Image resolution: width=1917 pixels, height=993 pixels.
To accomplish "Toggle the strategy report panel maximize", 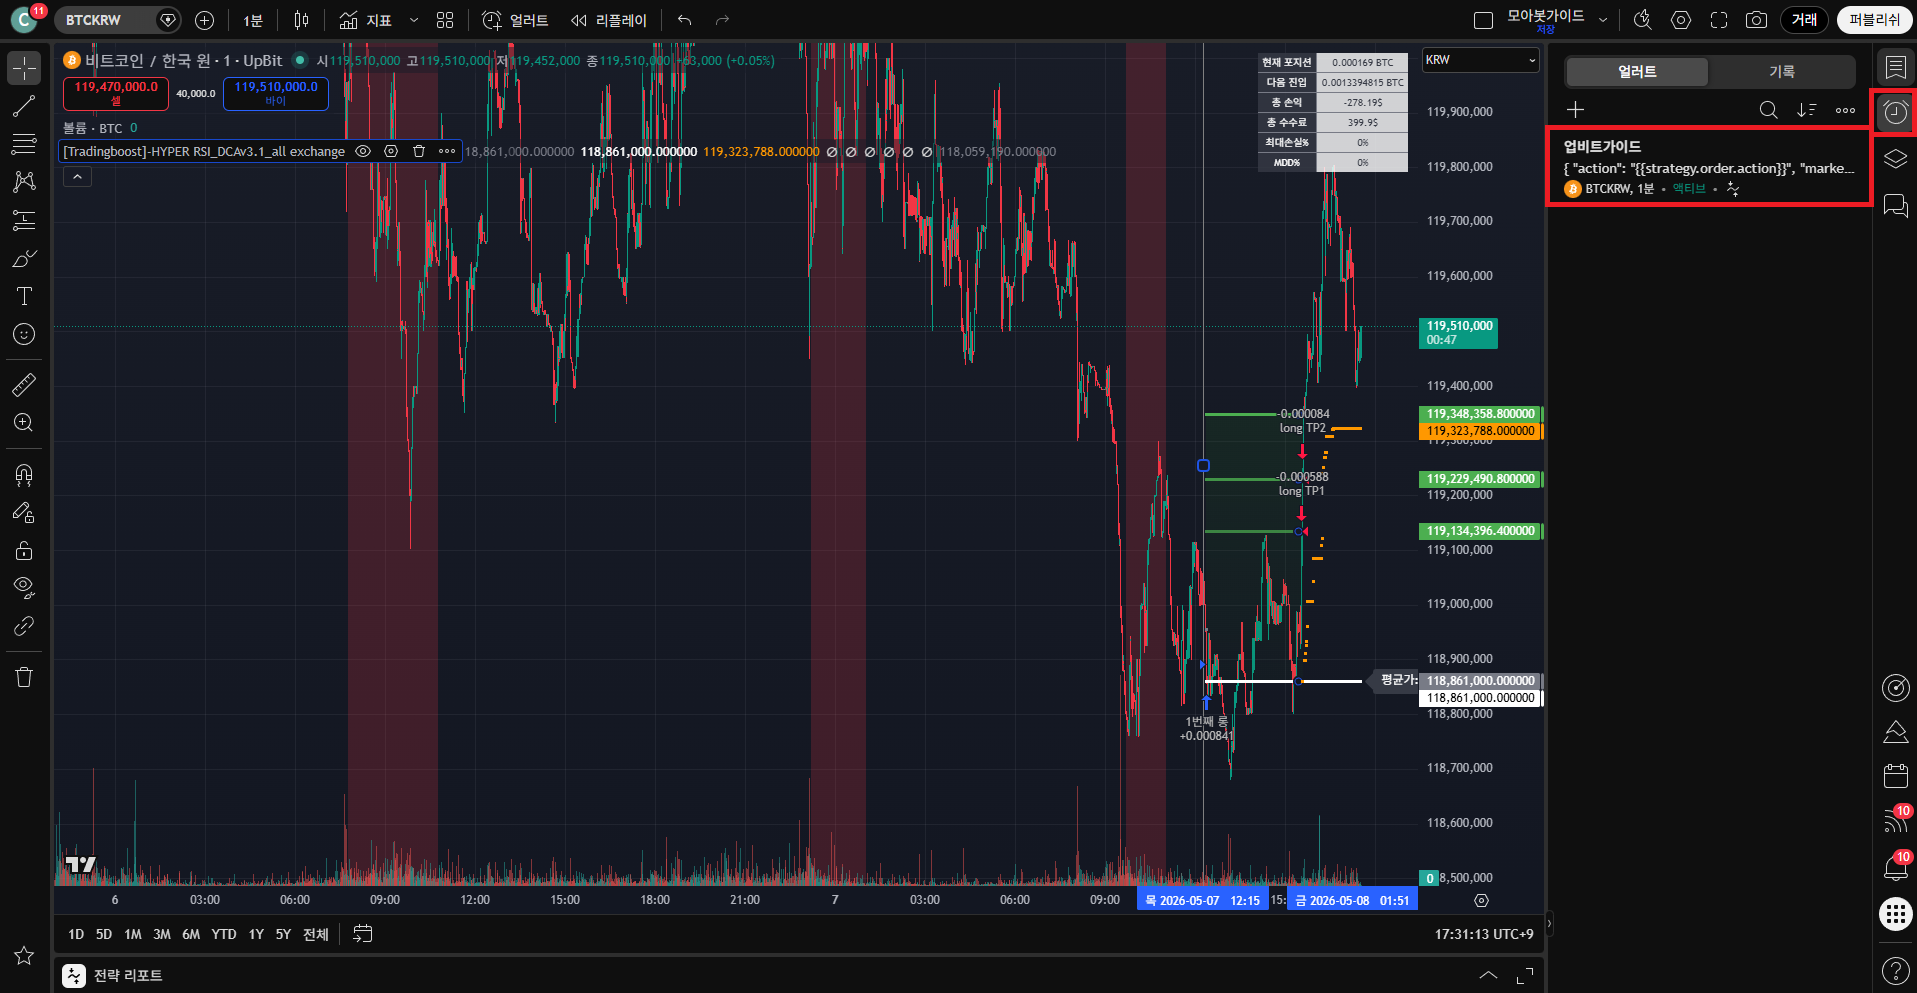I will coord(1525,975).
